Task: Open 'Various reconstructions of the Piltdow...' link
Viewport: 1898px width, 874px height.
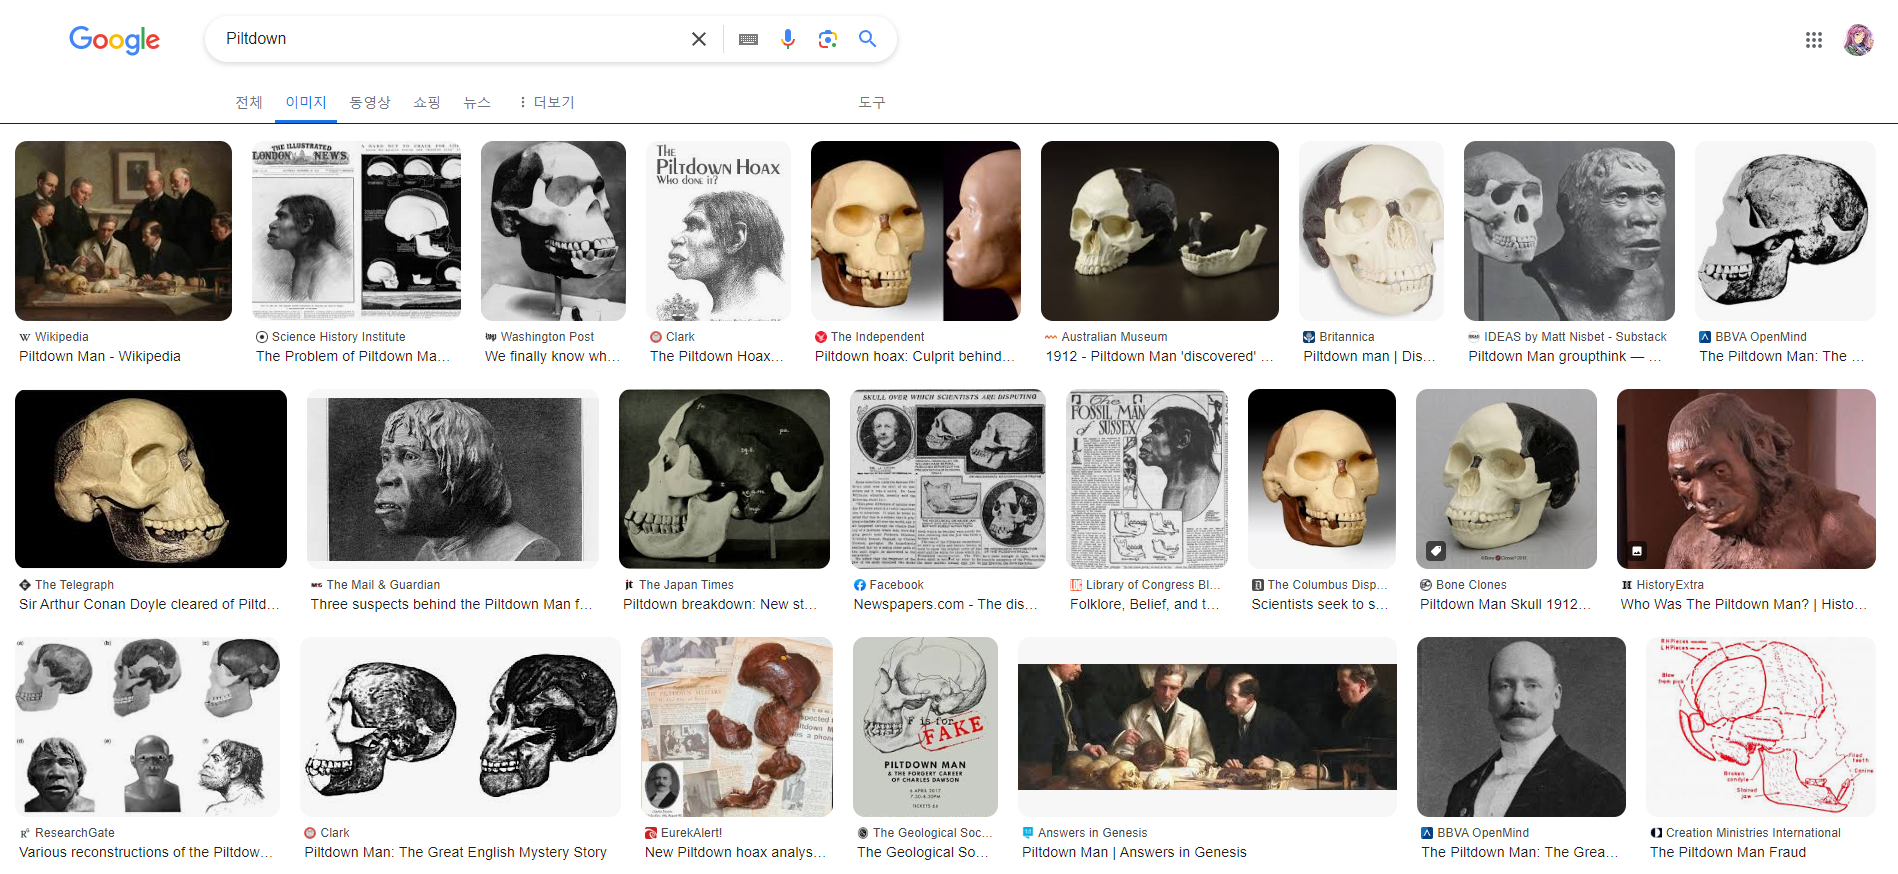Action: 146,852
